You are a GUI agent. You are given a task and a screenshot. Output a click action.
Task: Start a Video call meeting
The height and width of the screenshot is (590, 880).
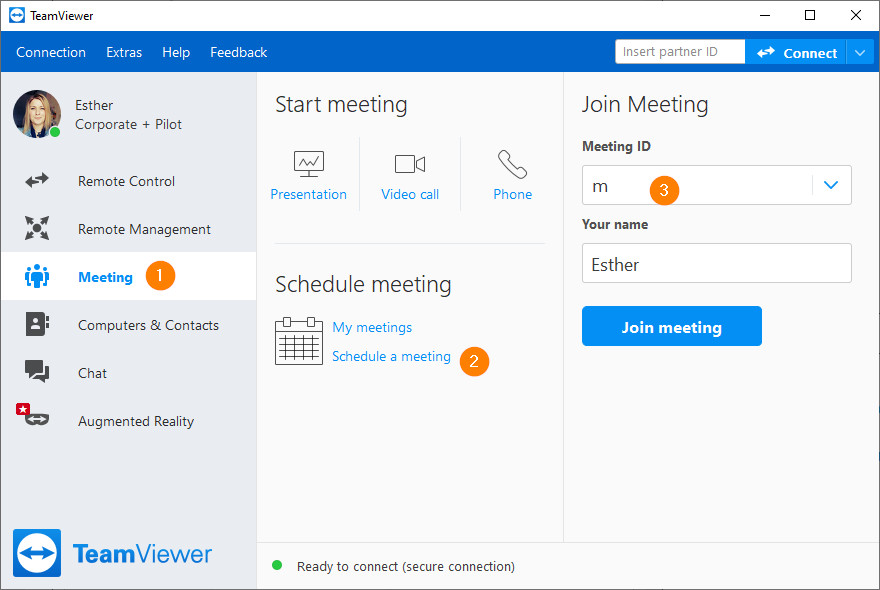[x=410, y=175]
